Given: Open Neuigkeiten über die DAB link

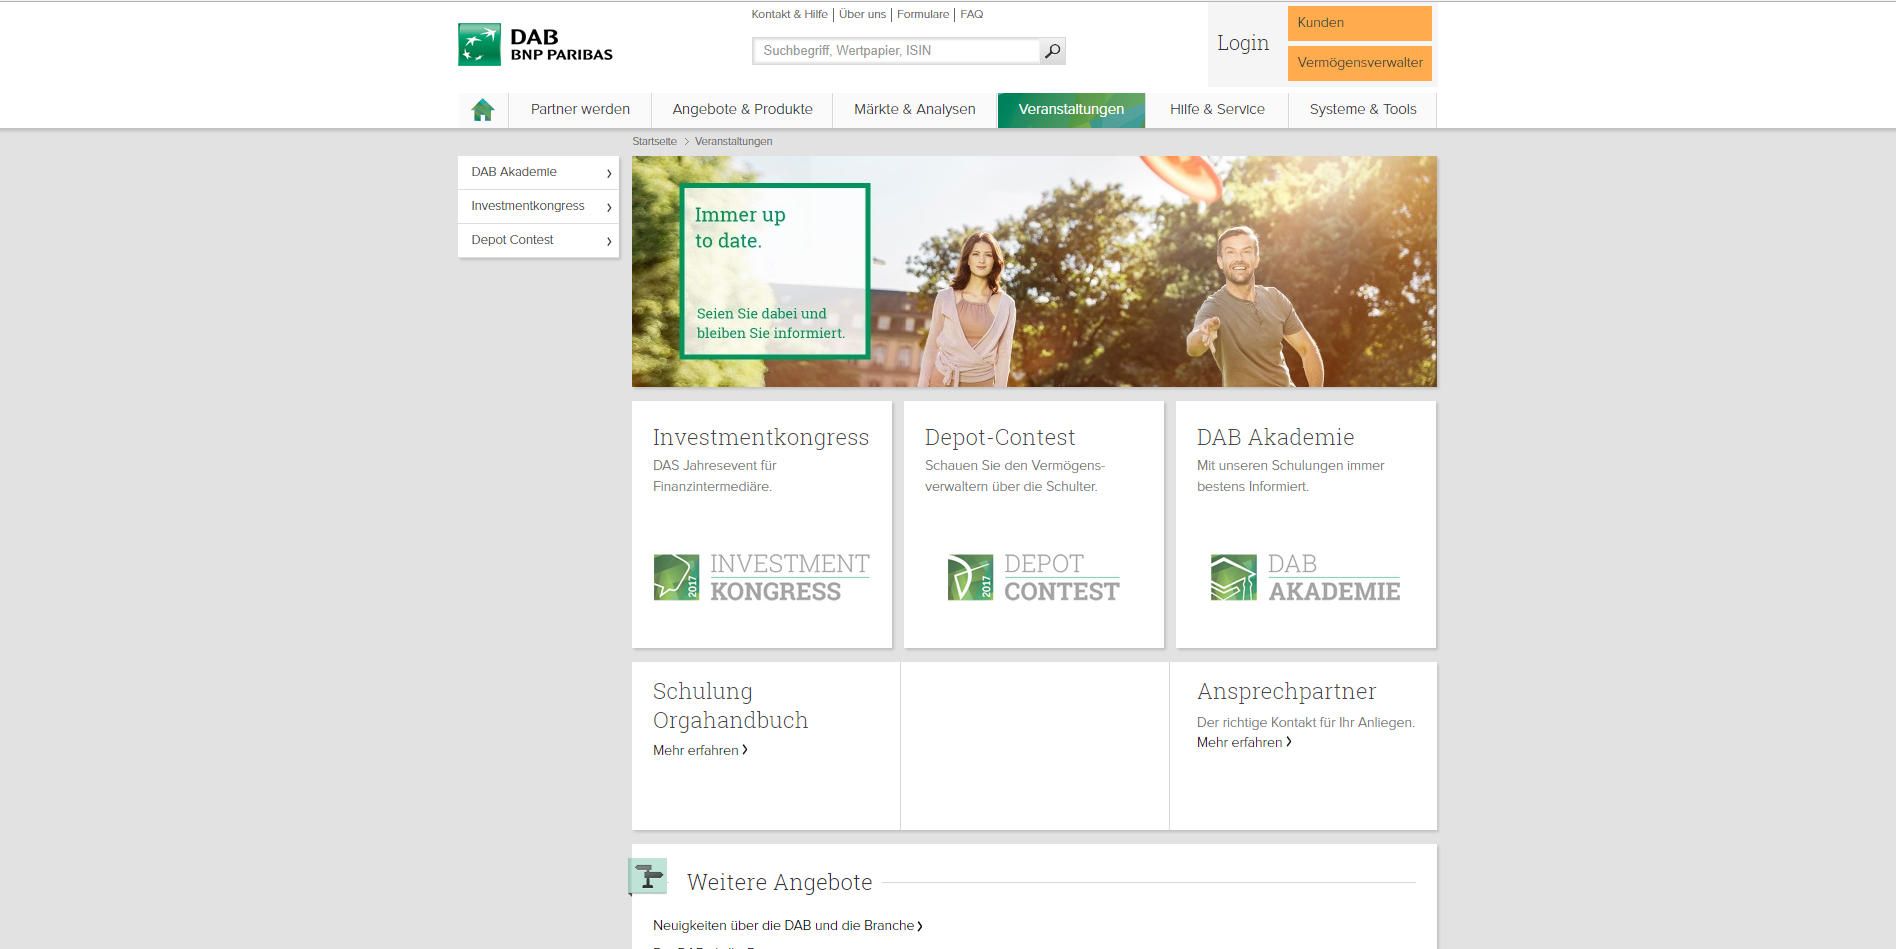Looking at the screenshot, I should [x=788, y=925].
